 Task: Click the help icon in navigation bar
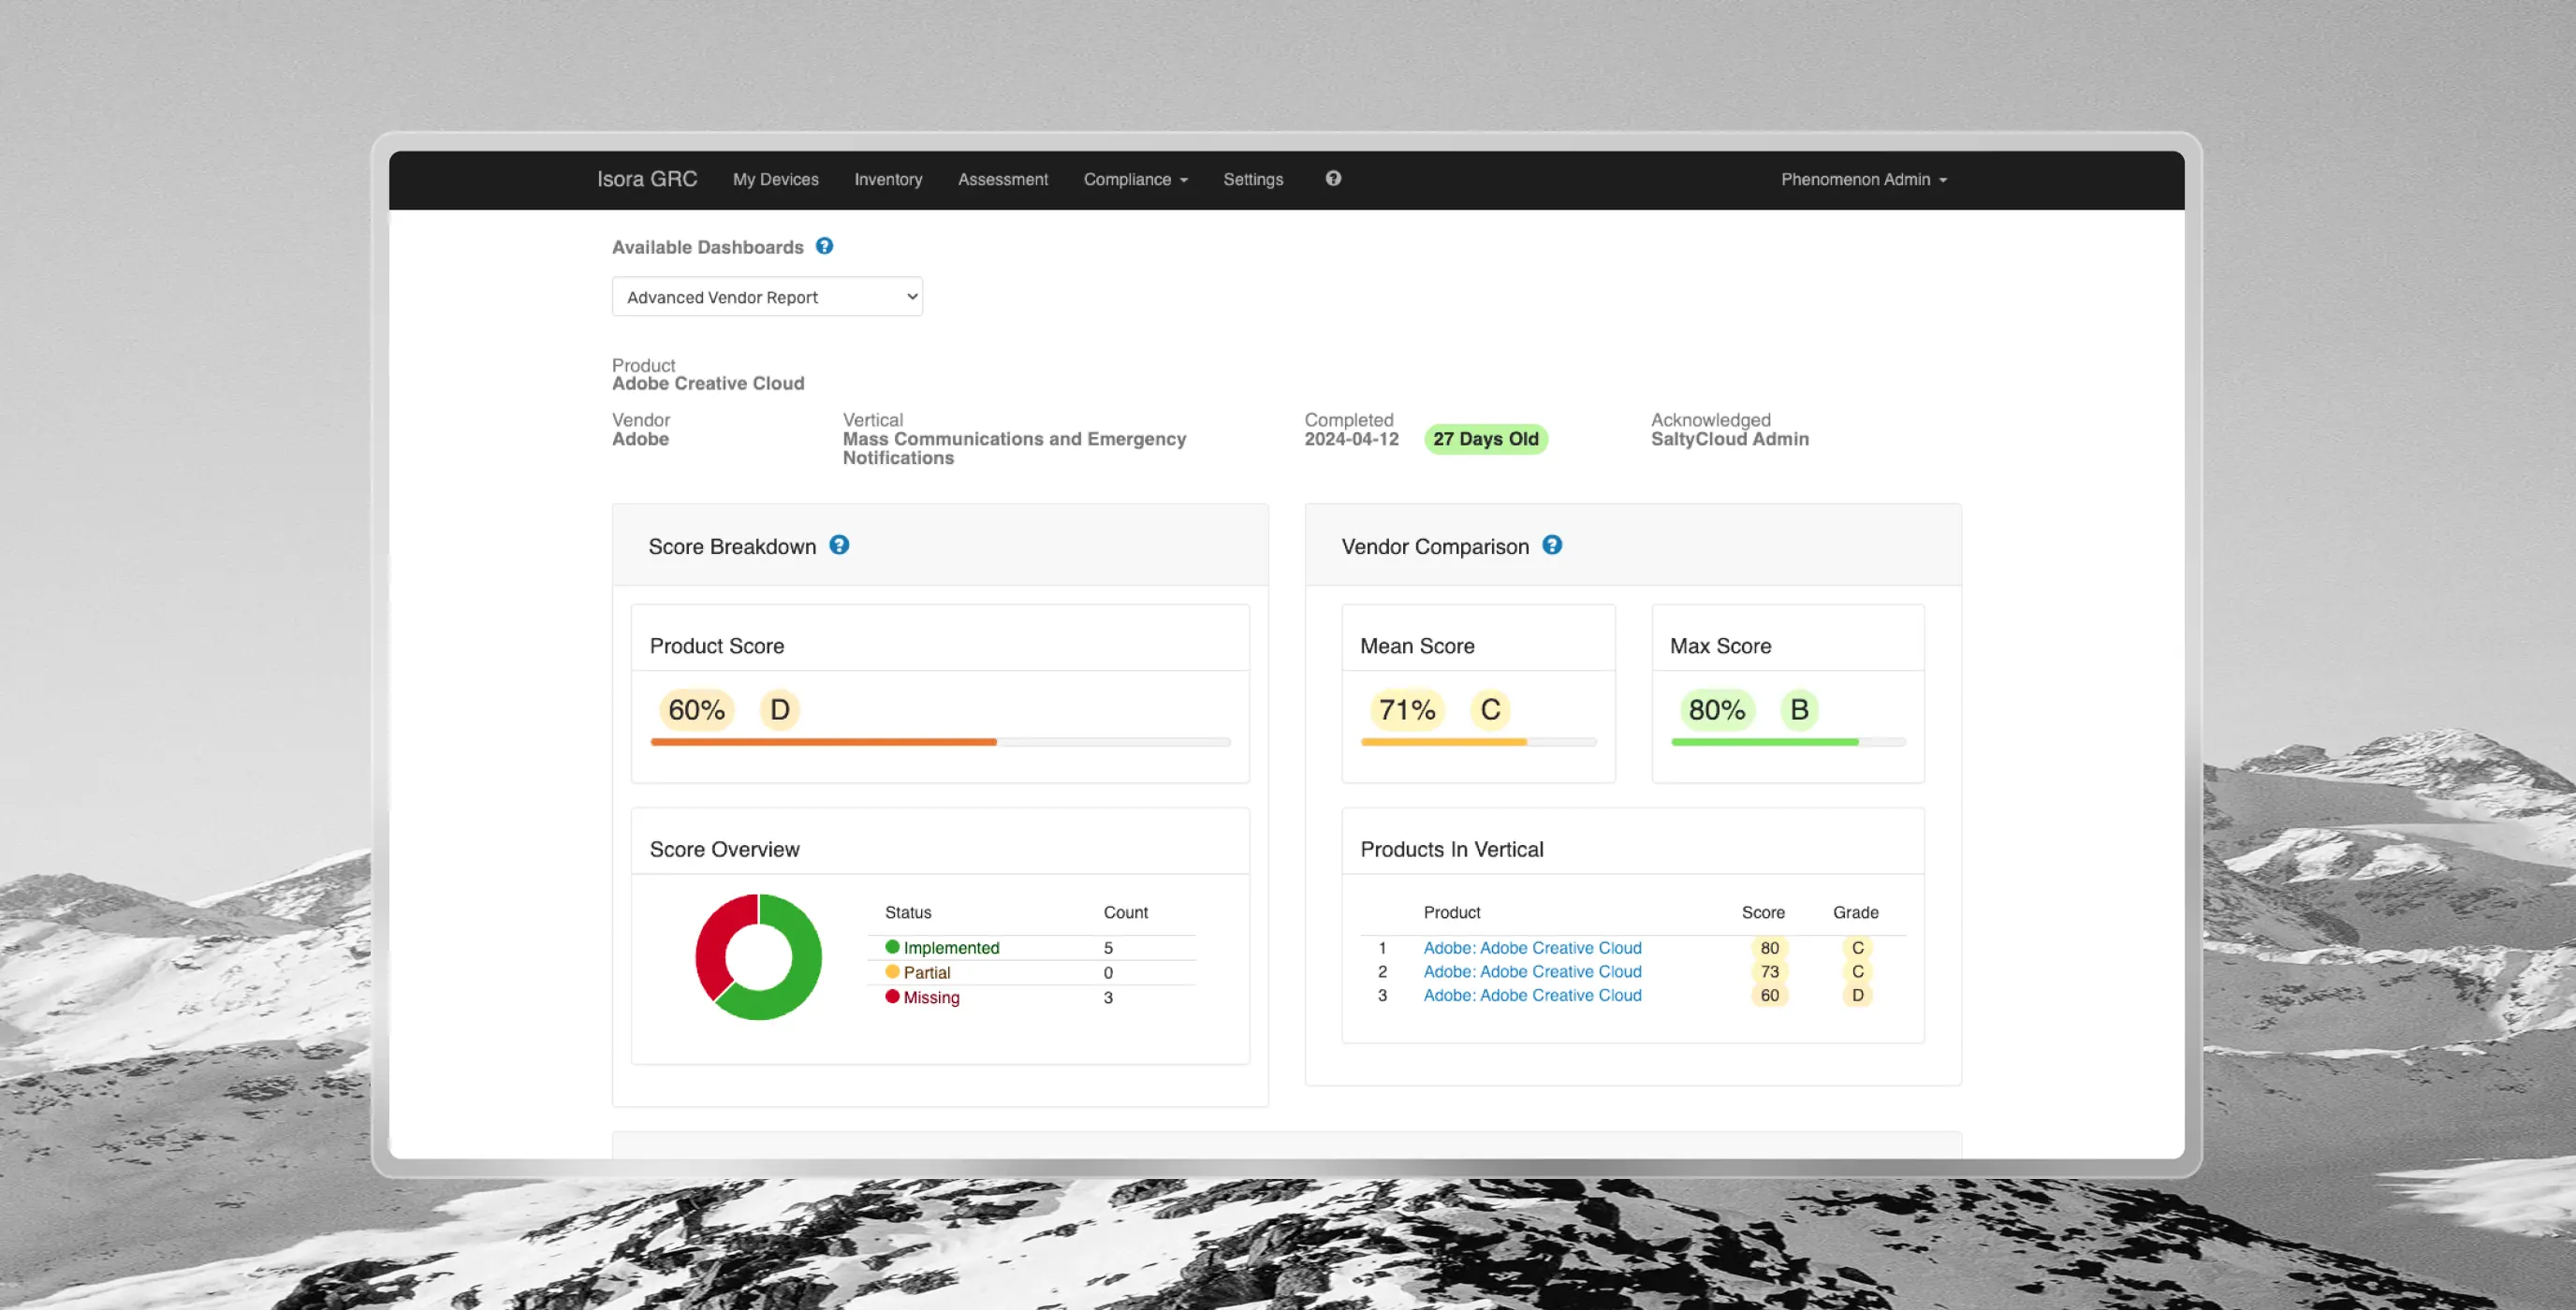[1333, 179]
